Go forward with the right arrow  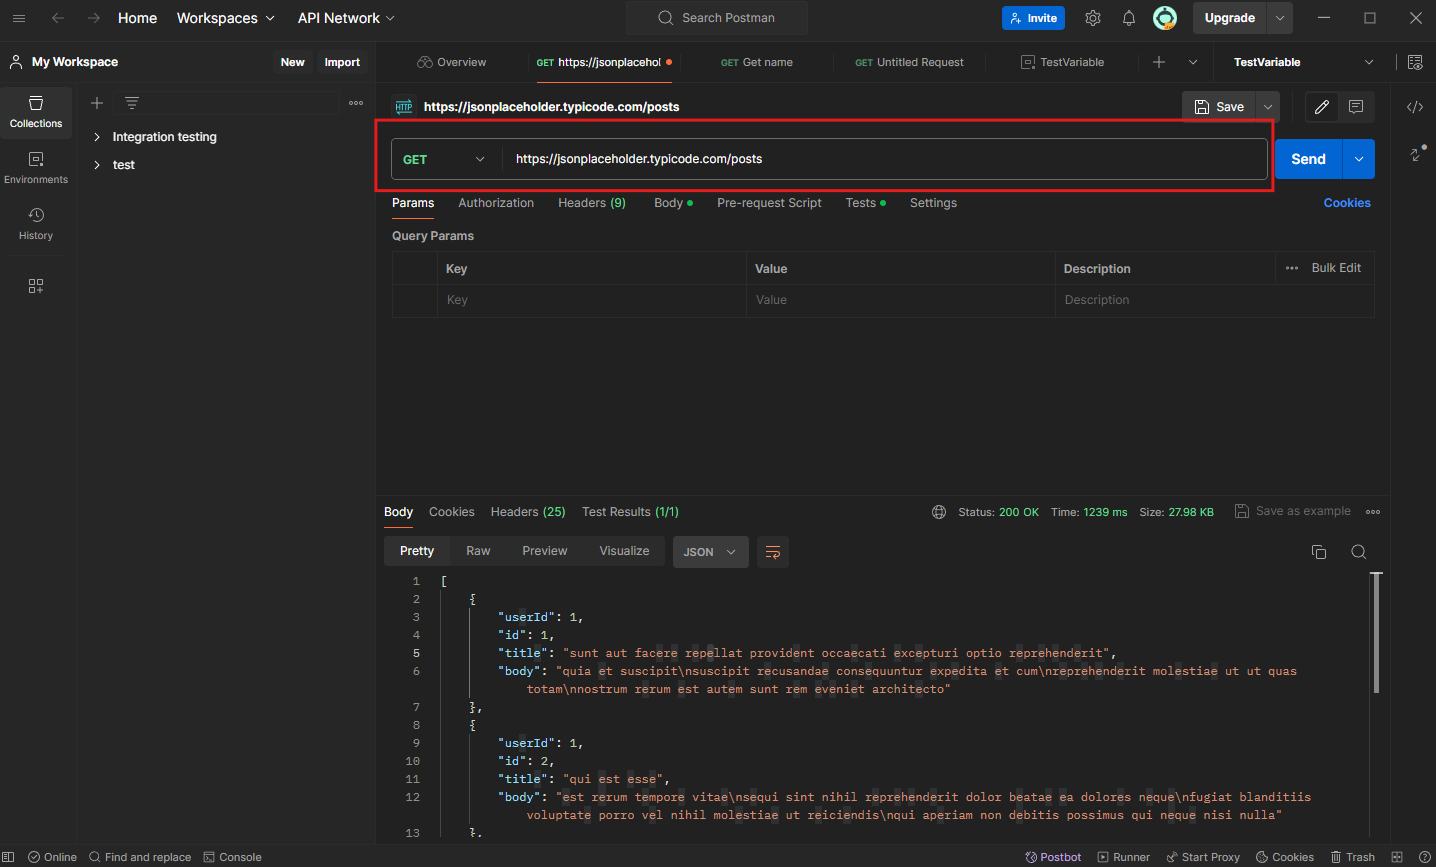tap(93, 18)
